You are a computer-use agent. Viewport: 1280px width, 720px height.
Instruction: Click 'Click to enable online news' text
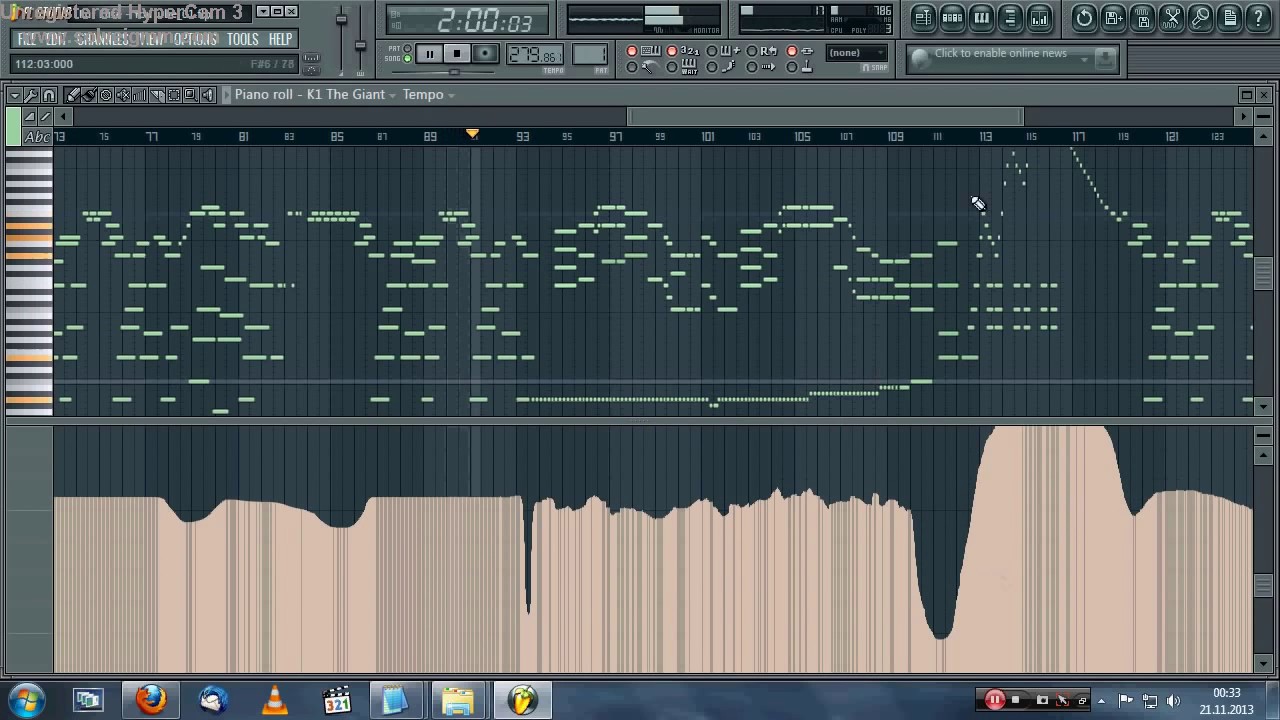(1000, 53)
